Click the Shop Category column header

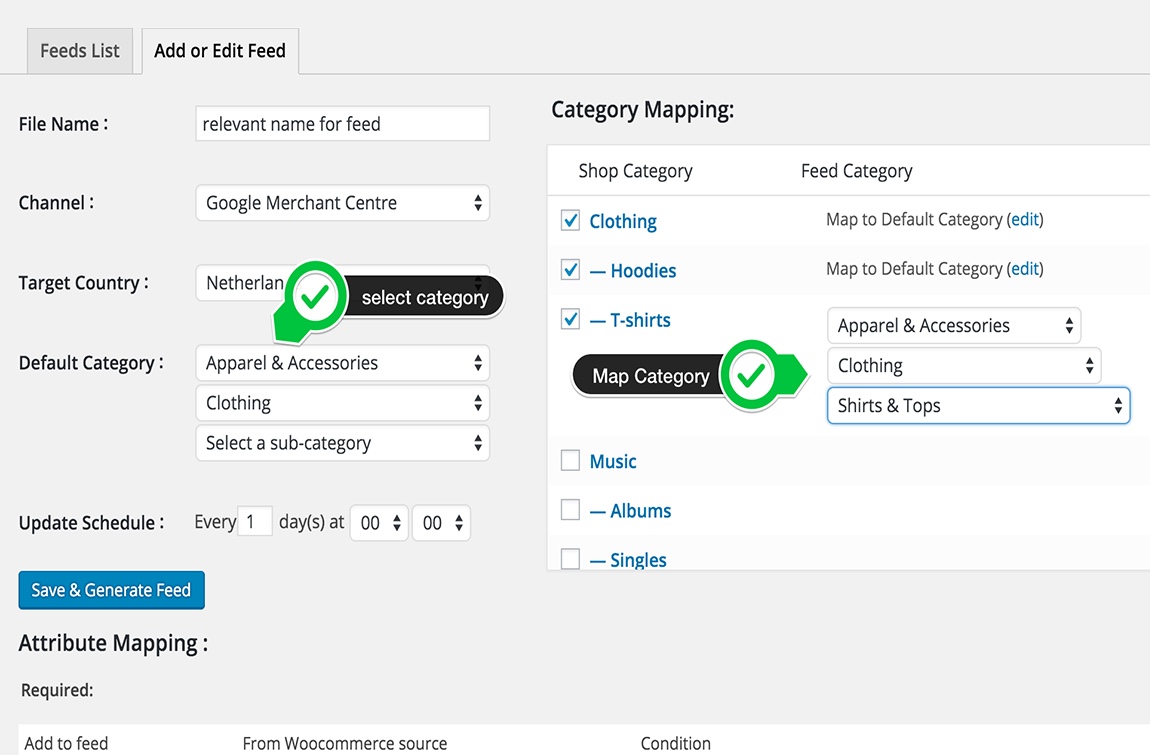pos(635,171)
